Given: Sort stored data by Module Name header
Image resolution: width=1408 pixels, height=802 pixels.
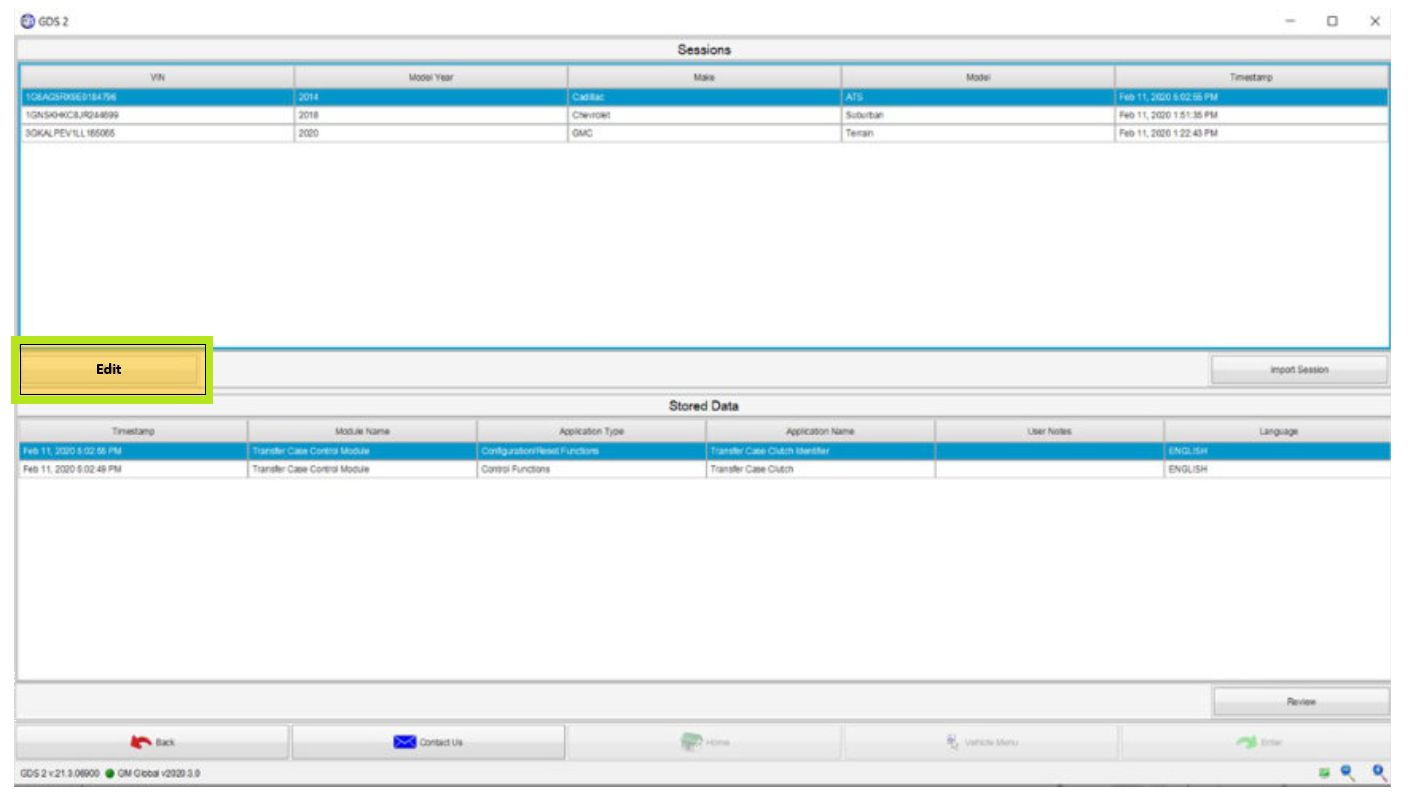Looking at the screenshot, I should tap(362, 431).
